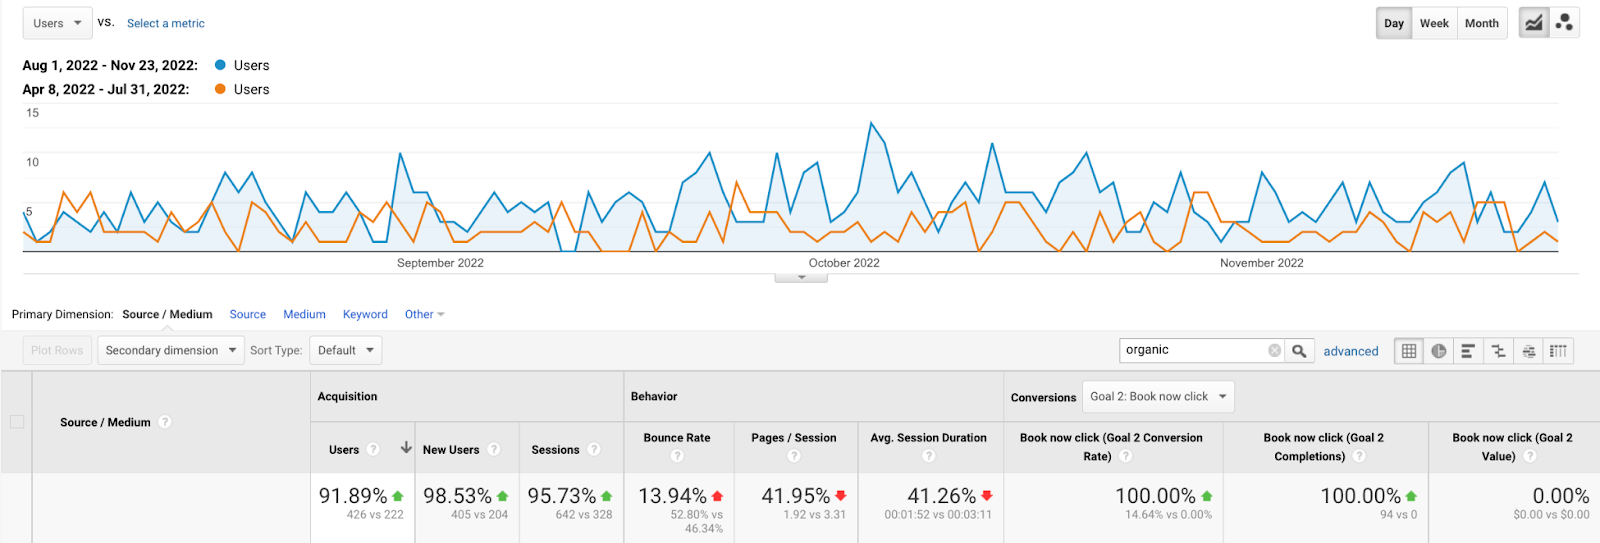Select the pivot table view icon
This screenshot has height=543, width=1600.
coord(1558,351)
